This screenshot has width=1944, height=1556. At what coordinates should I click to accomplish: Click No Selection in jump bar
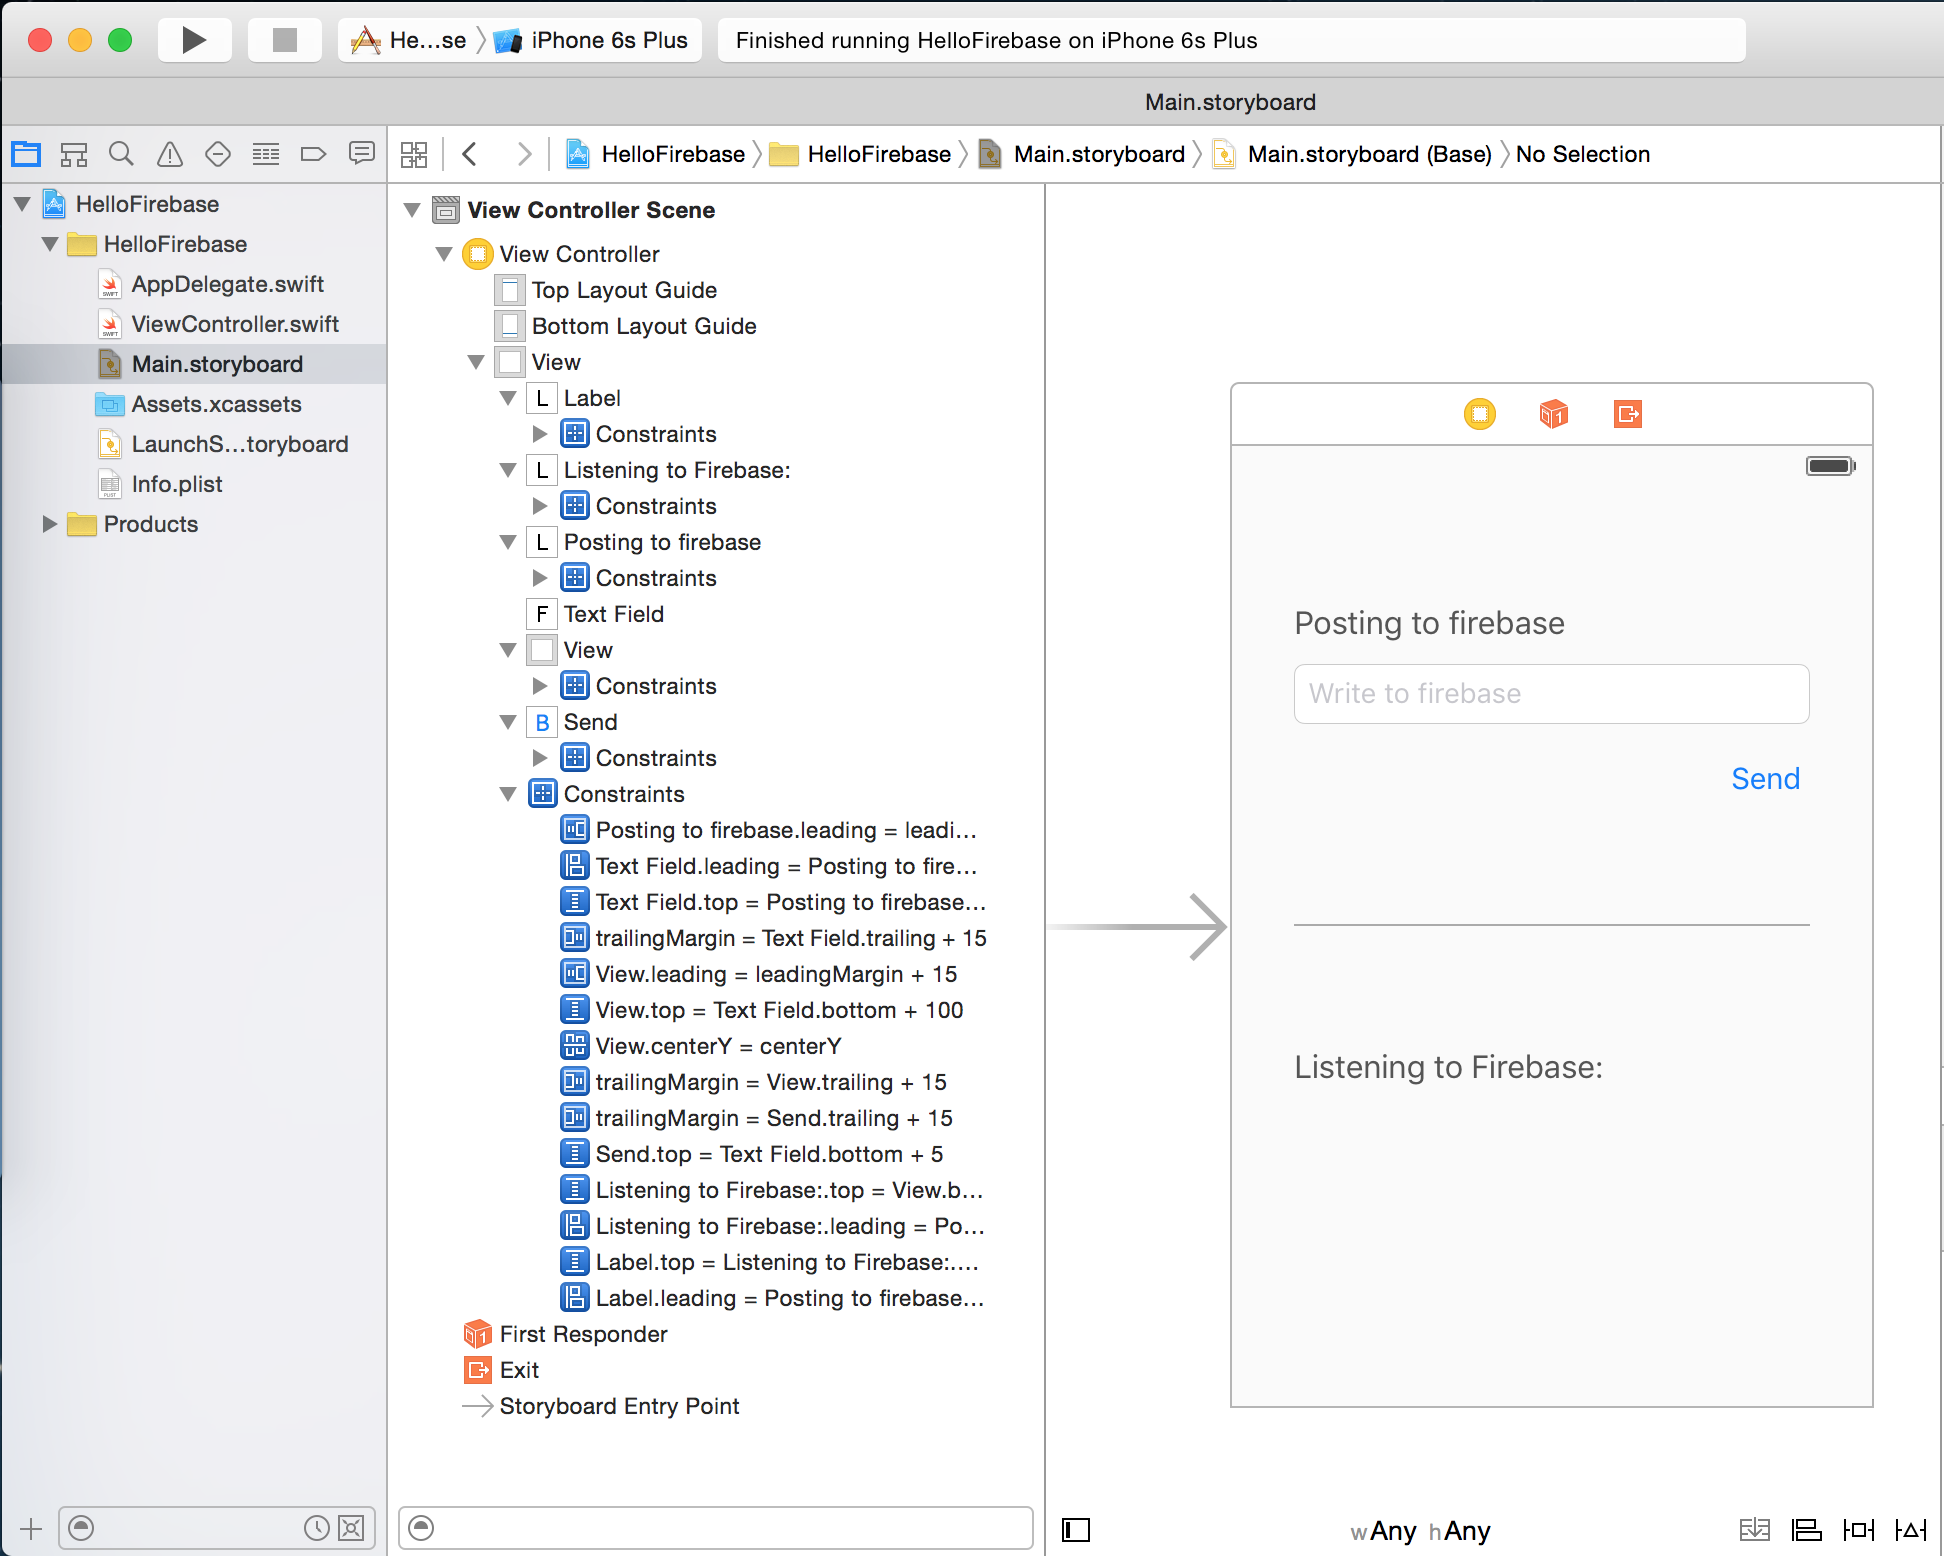(x=1582, y=154)
